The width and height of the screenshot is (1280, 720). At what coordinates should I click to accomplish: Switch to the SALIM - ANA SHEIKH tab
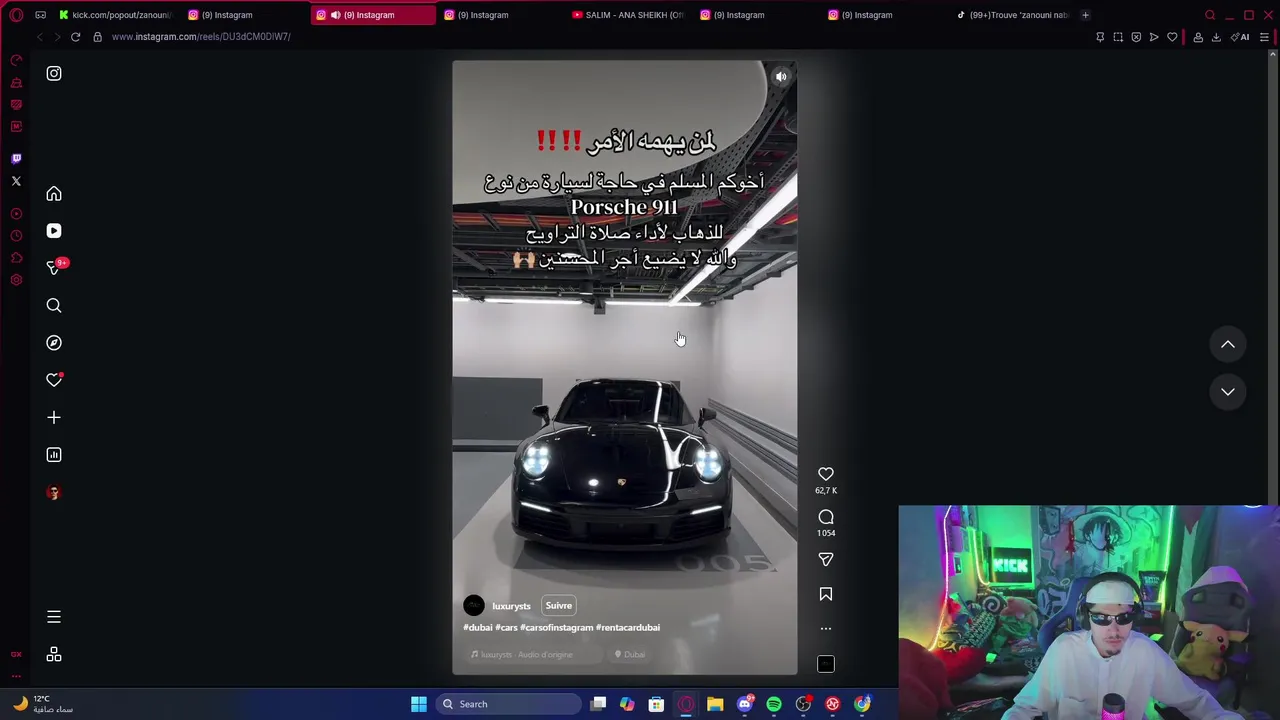630,15
